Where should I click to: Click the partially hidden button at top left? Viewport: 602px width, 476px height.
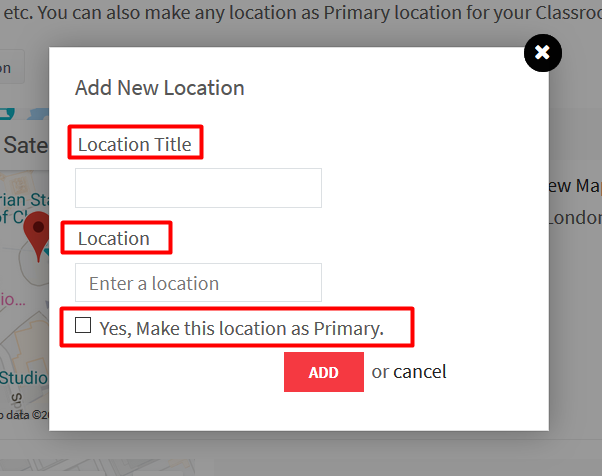coord(12,67)
